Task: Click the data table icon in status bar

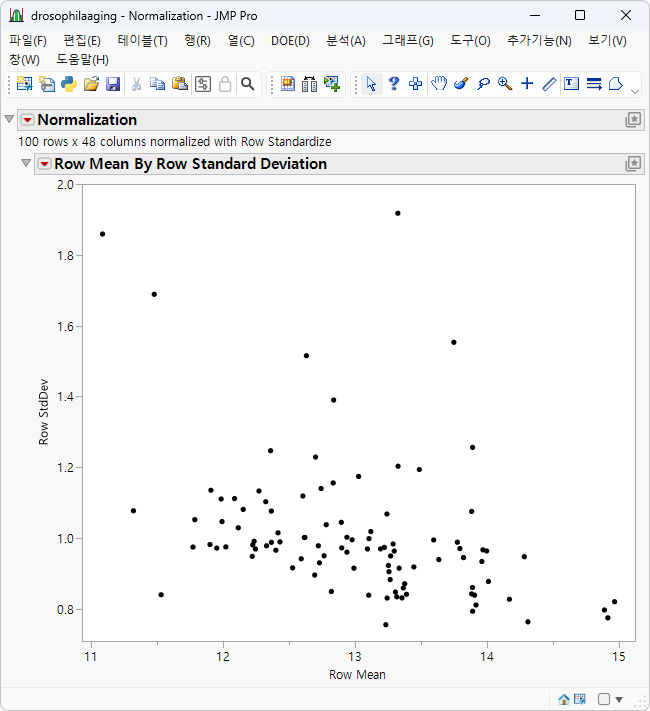Action: [580, 699]
